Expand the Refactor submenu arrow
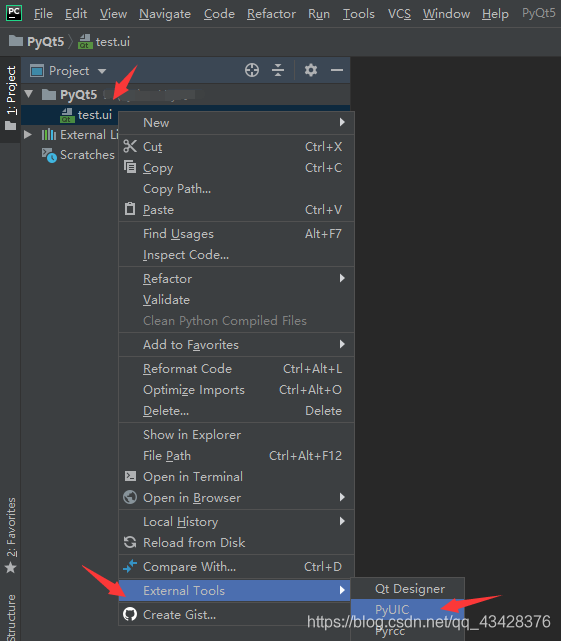The width and height of the screenshot is (561, 641). tap(342, 278)
